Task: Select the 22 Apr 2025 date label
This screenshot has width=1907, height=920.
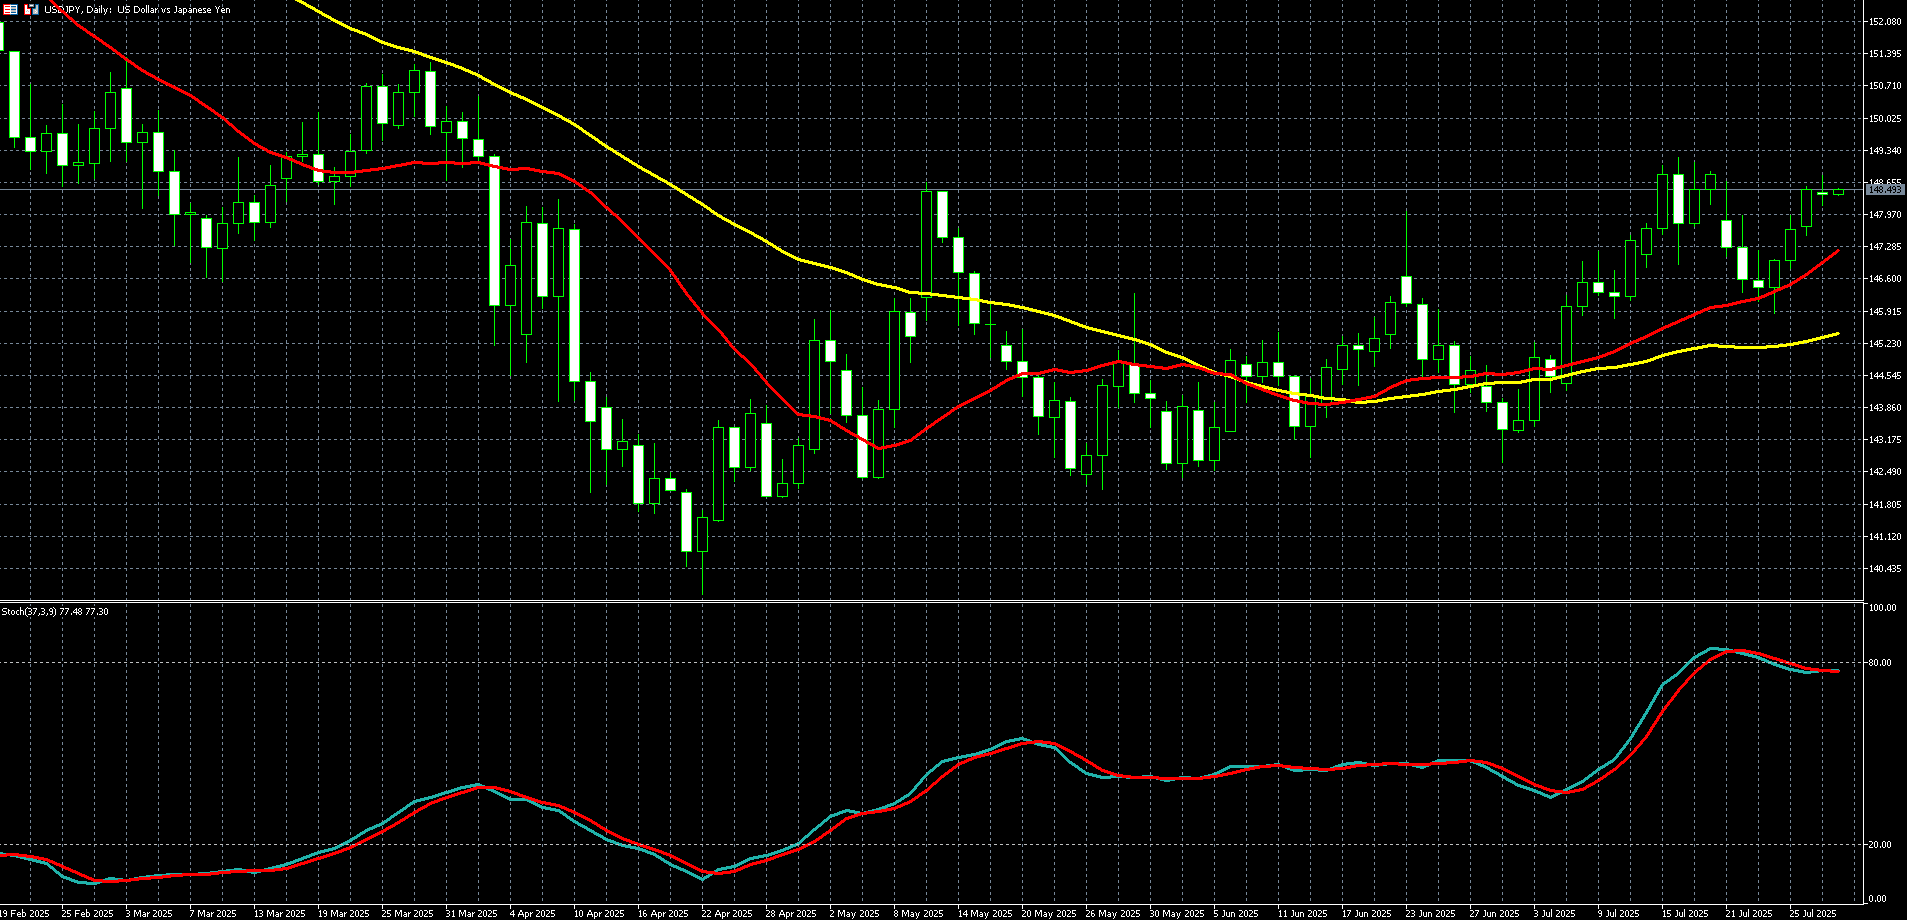Action: tap(727, 913)
